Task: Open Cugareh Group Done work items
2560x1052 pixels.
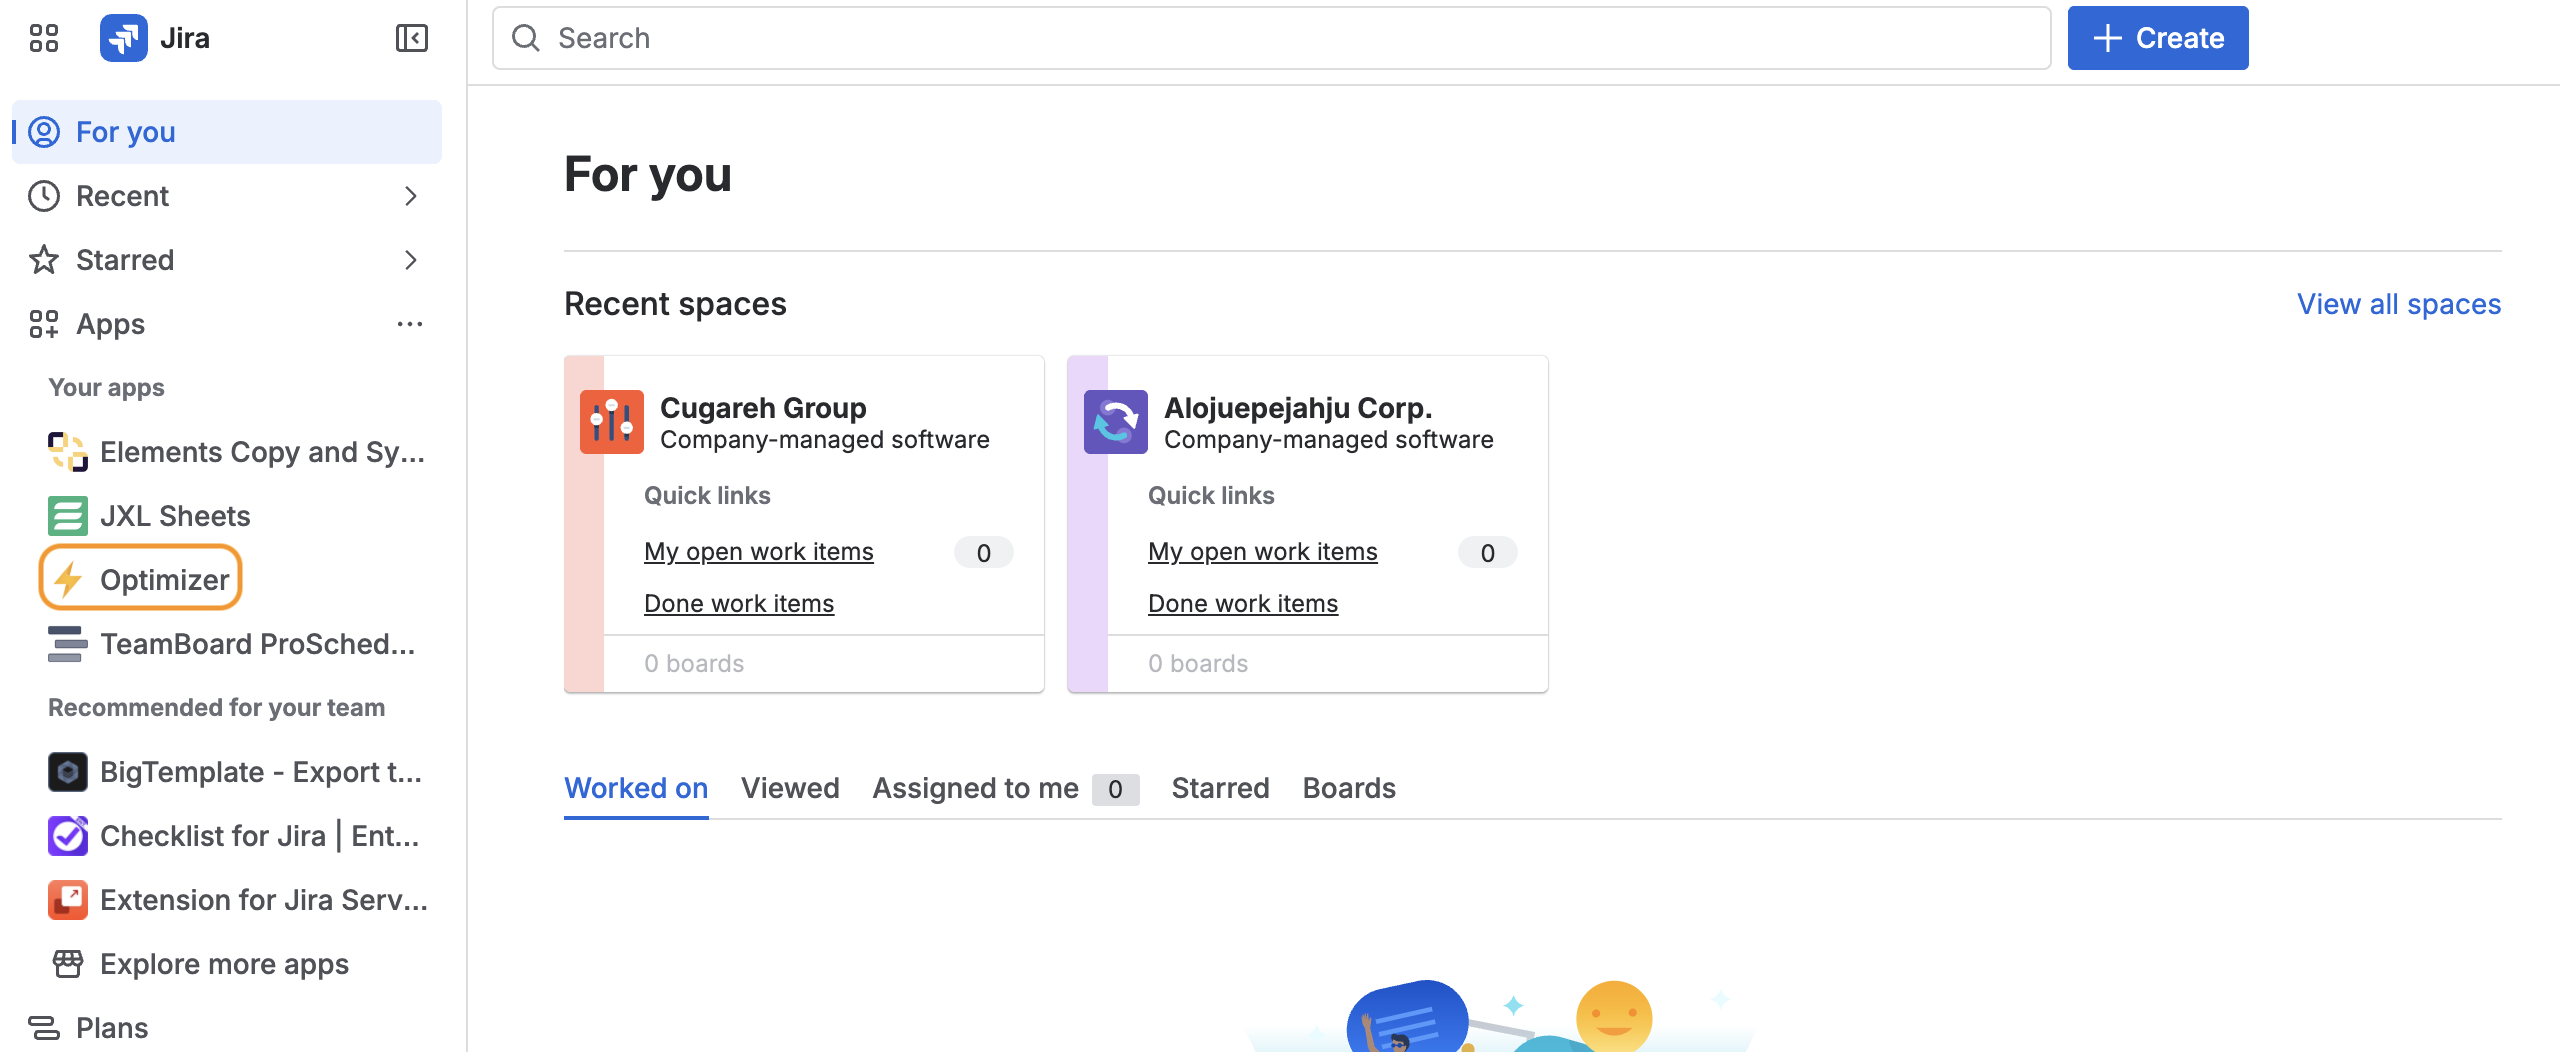Action: click(739, 604)
